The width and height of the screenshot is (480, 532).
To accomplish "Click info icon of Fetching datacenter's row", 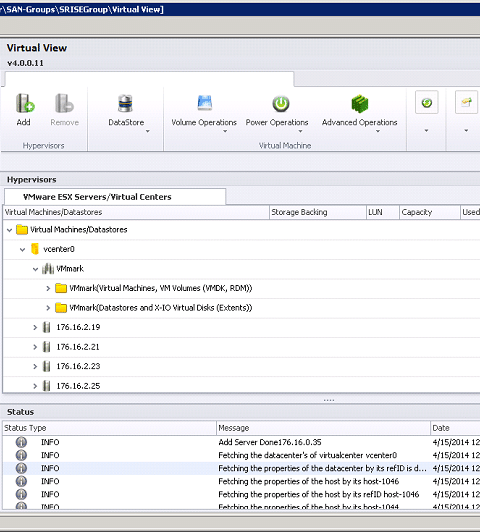I will point(21,455).
